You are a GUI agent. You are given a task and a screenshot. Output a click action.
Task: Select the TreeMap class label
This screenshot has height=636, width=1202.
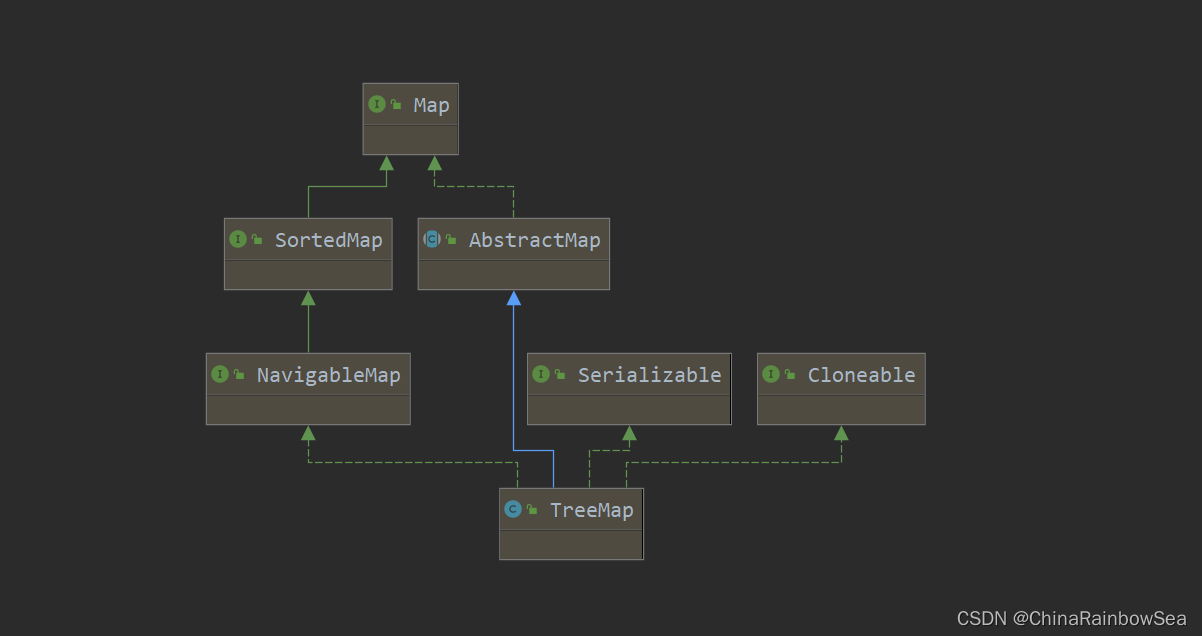(x=591, y=510)
